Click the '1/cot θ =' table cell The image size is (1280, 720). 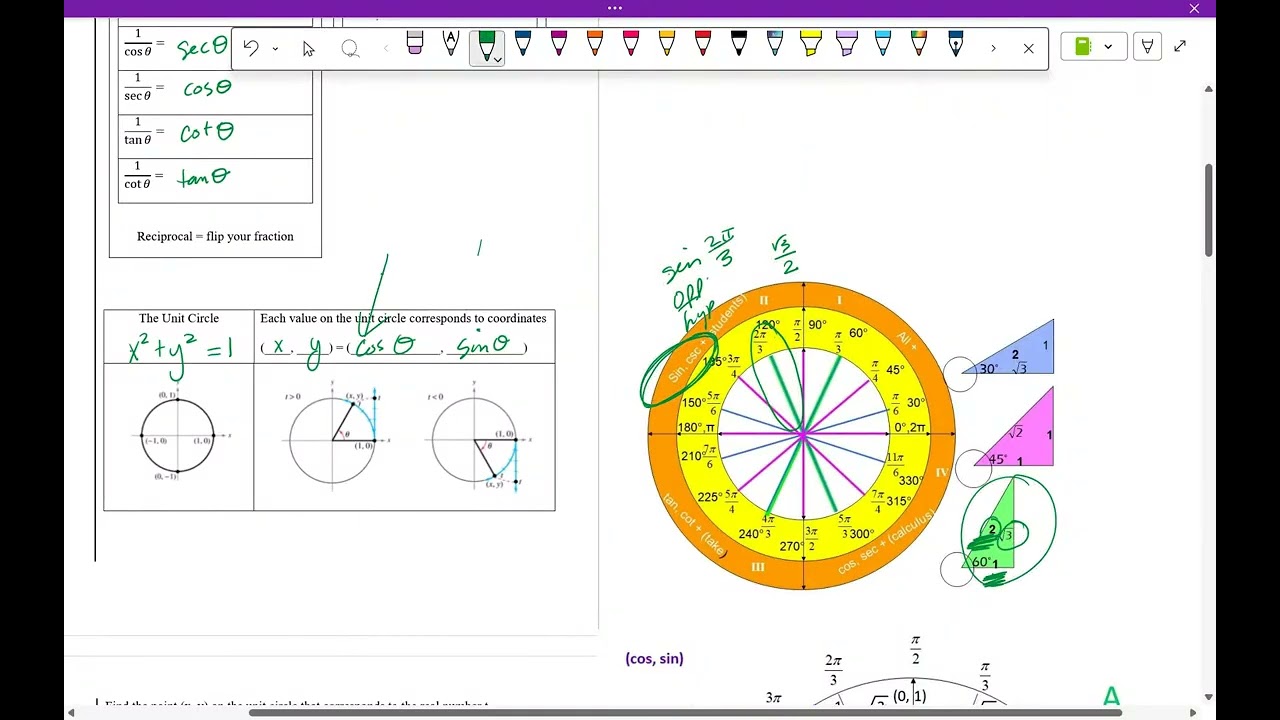215,181
